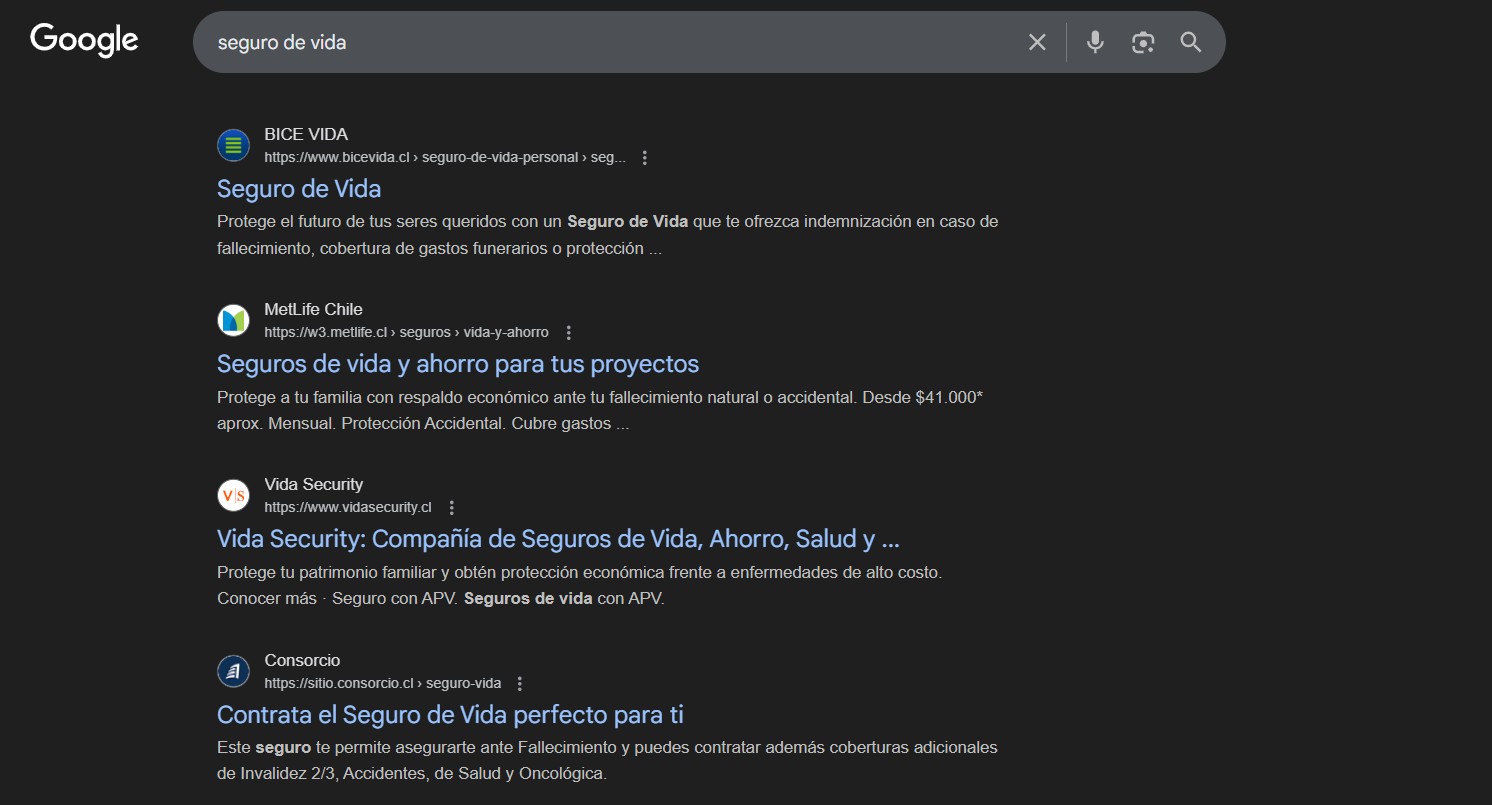Click the X to clear the search query
Image resolution: width=1492 pixels, height=805 pixels.
pos(1036,42)
